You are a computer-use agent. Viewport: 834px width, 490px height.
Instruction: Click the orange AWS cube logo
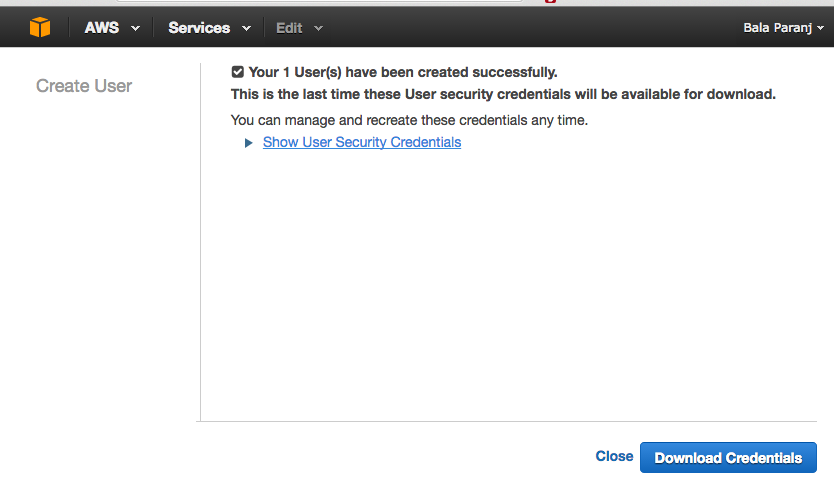tap(40, 27)
